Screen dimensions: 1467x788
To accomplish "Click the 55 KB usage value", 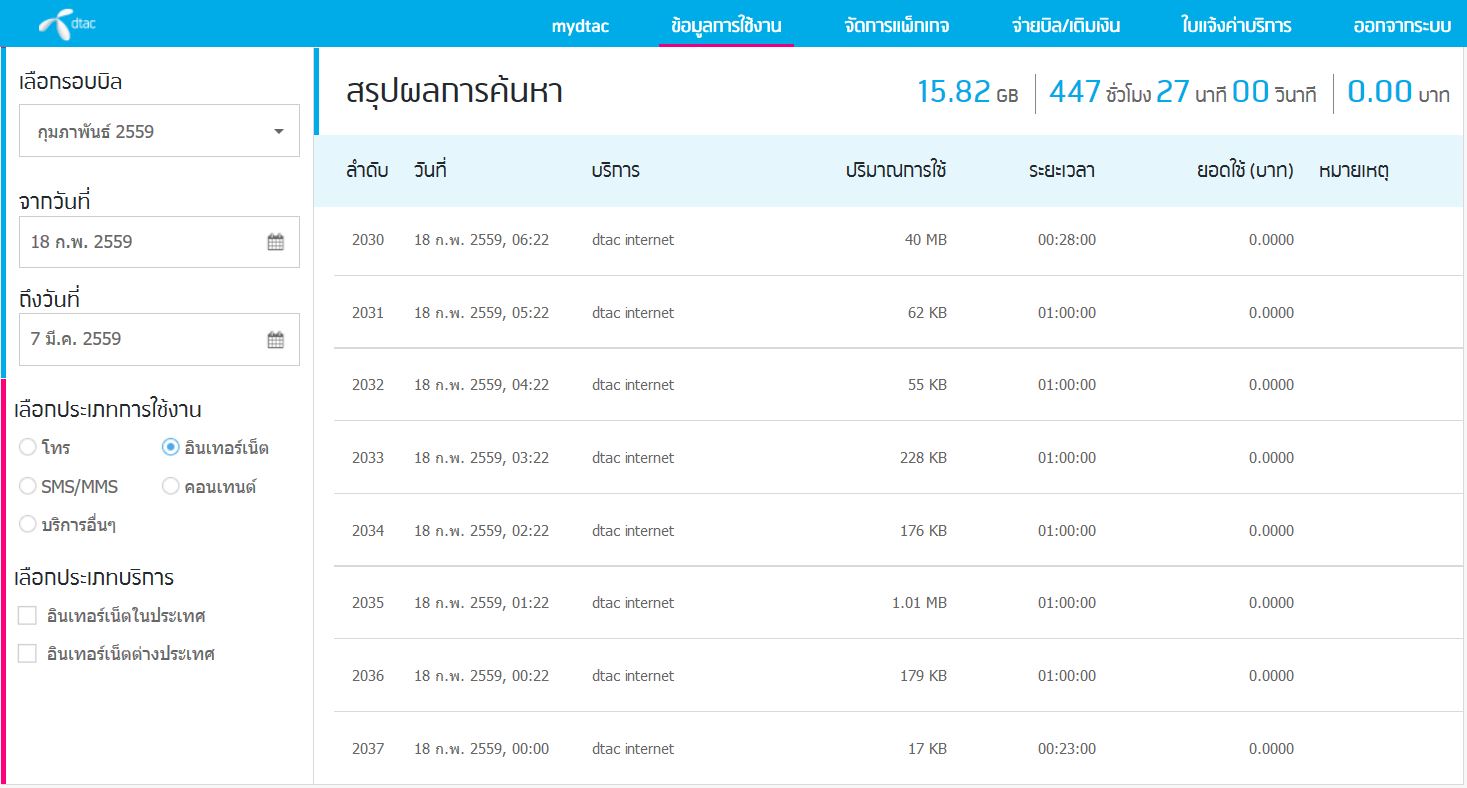I will (928, 385).
